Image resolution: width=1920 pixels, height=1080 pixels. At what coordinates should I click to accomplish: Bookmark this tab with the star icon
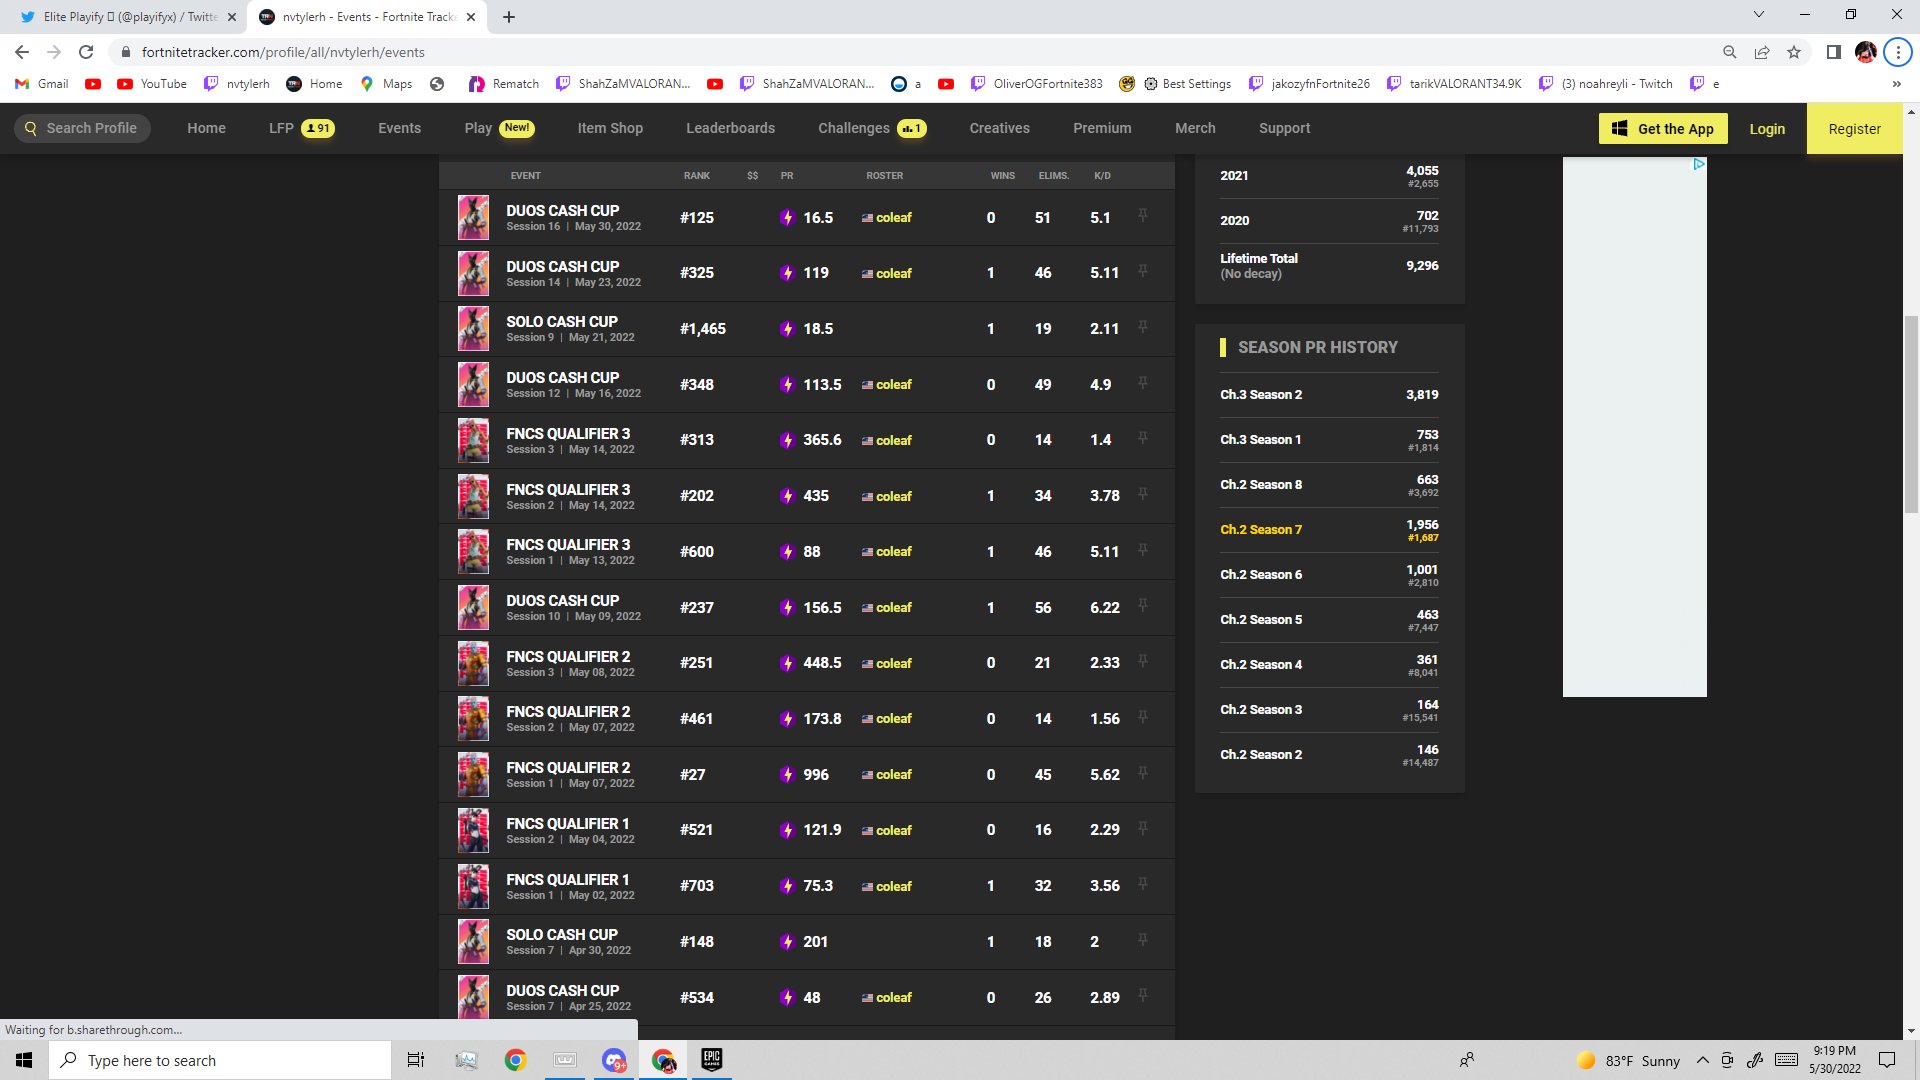(1794, 52)
